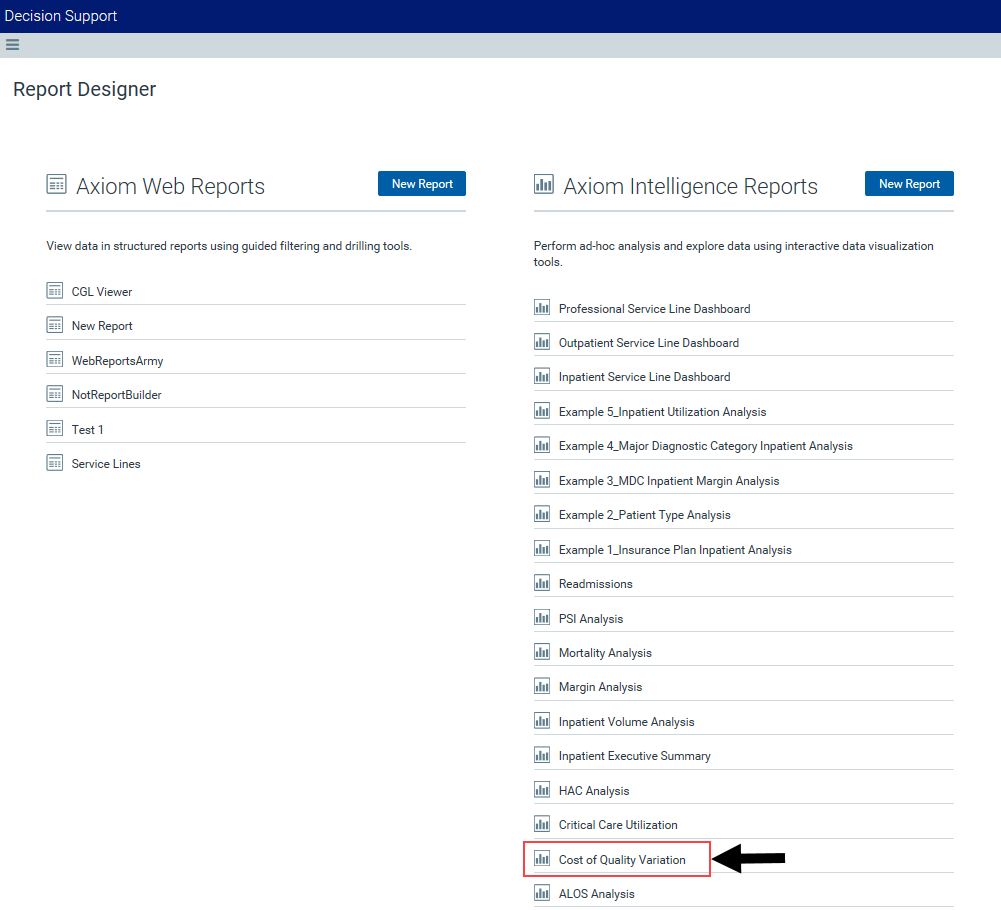The height and width of the screenshot is (910, 1001).
Task: Click the chart icon for Example 5 report
Action: [x=542, y=411]
